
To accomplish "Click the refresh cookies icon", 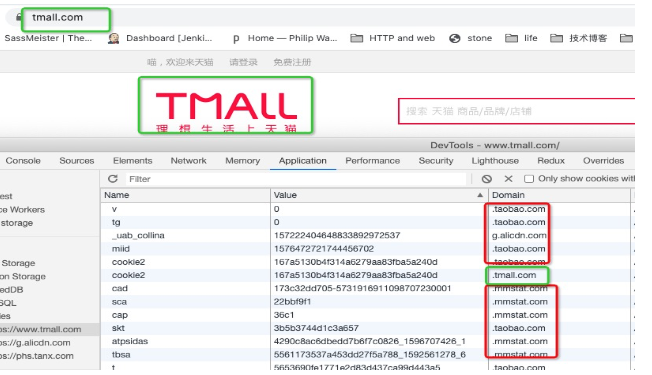I will pyautogui.click(x=113, y=179).
